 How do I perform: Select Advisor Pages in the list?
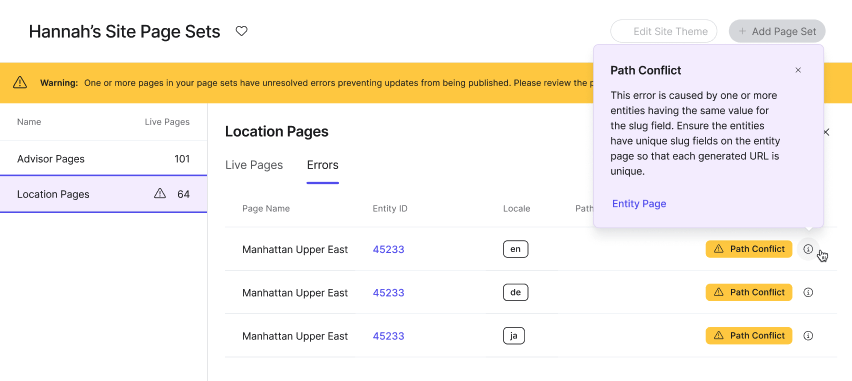tap(103, 159)
